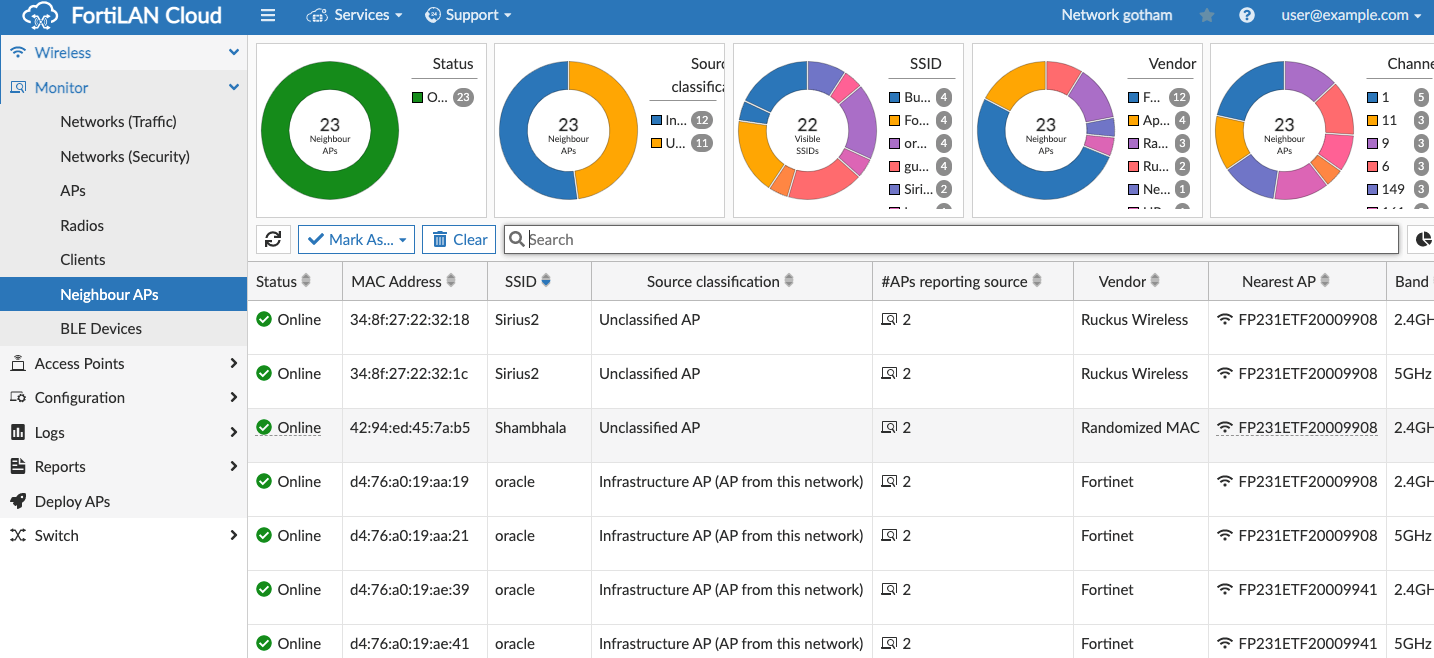The height and width of the screenshot is (658, 1434).
Task: Click the hamburger menu icon to collapse sidebar
Action: point(268,15)
